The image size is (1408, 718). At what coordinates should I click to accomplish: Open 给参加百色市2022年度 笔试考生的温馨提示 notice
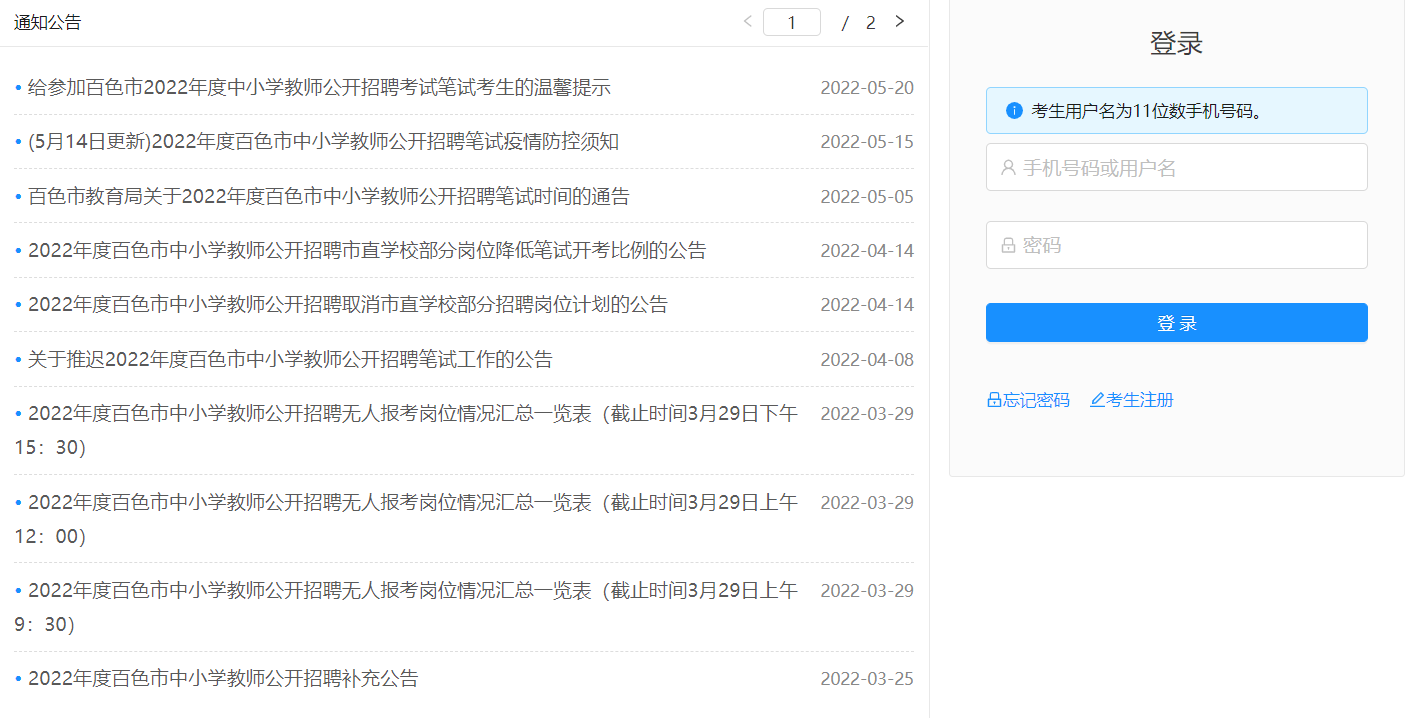pyautogui.click(x=319, y=88)
